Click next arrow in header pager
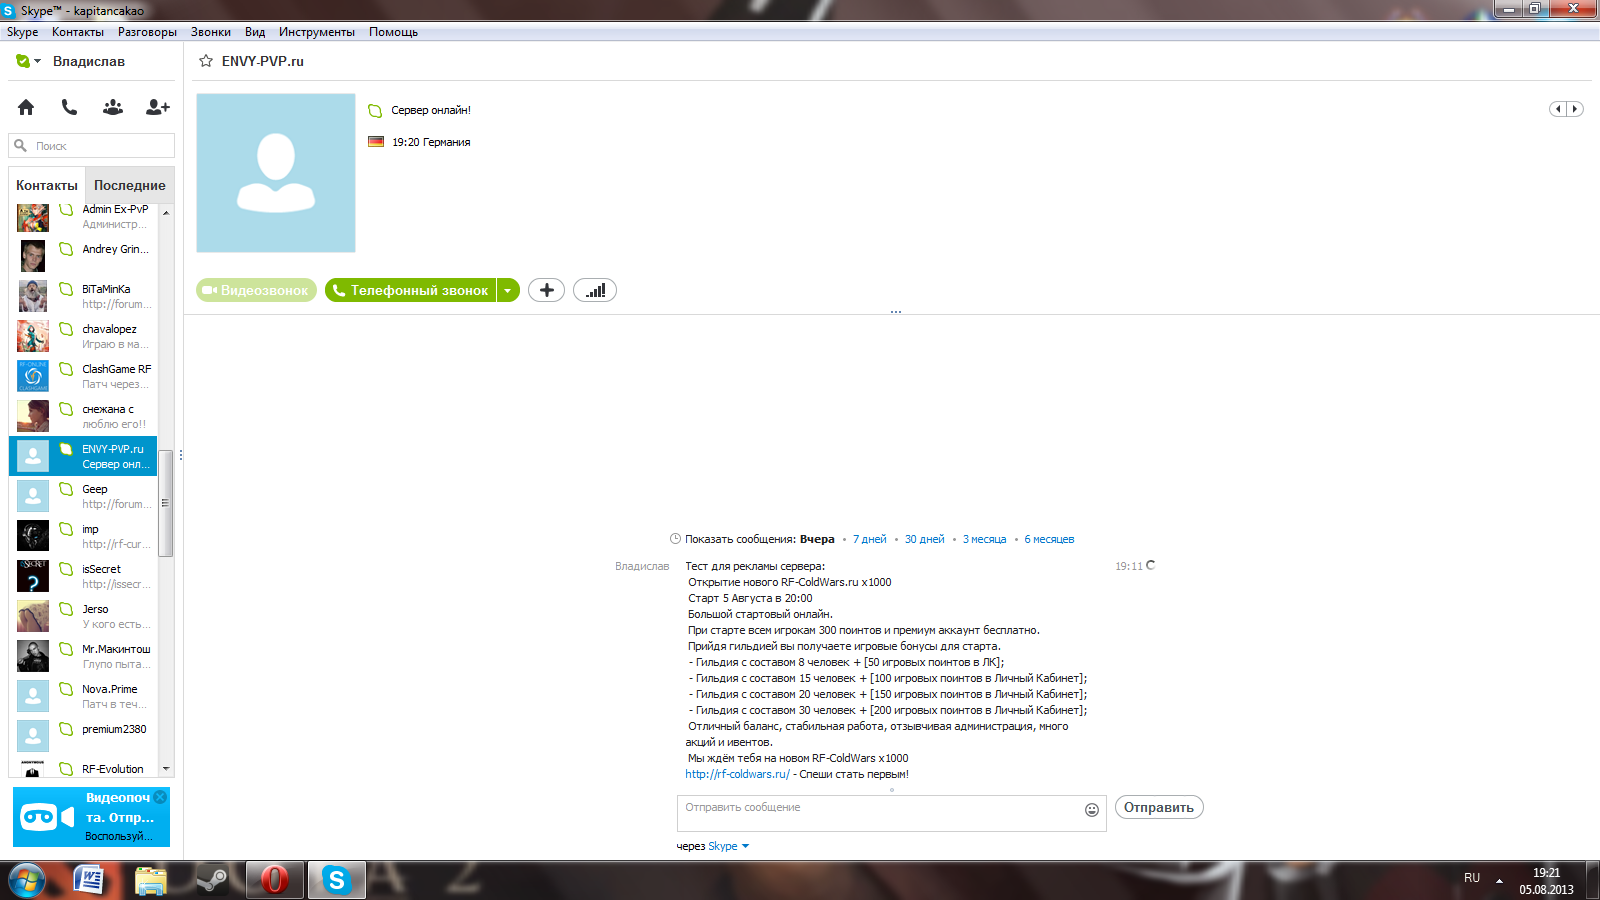The width and height of the screenshot is (1600, 900). tap(1575, 109)
